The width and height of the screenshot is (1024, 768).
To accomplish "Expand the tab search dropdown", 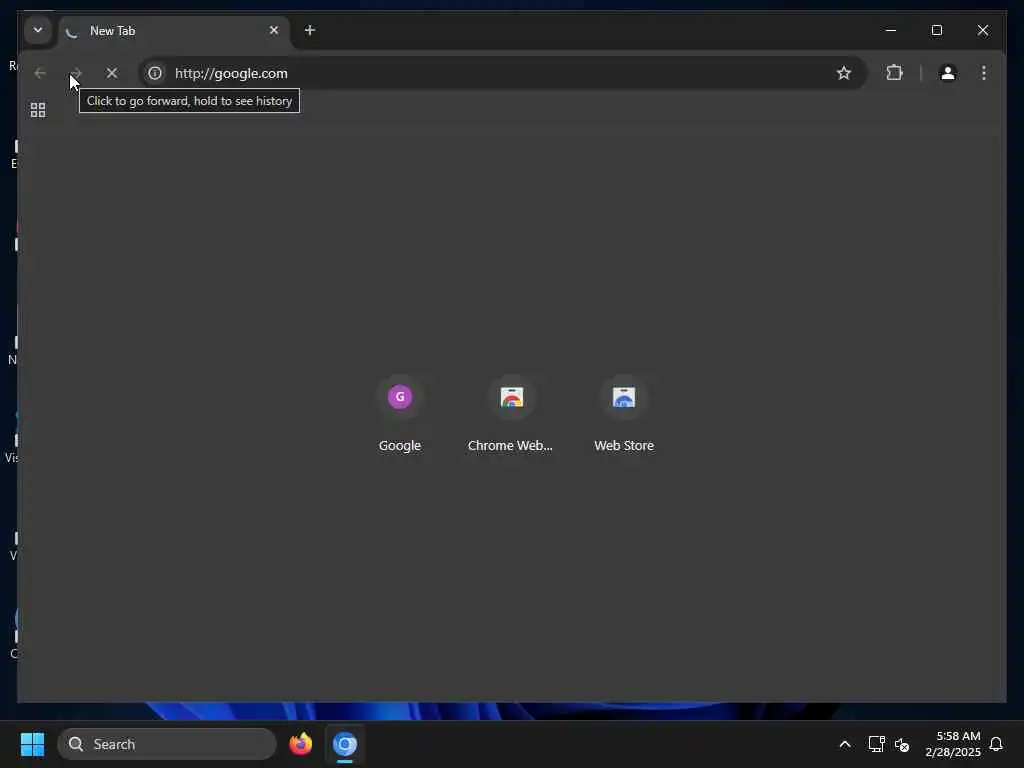I will [38, 30].
